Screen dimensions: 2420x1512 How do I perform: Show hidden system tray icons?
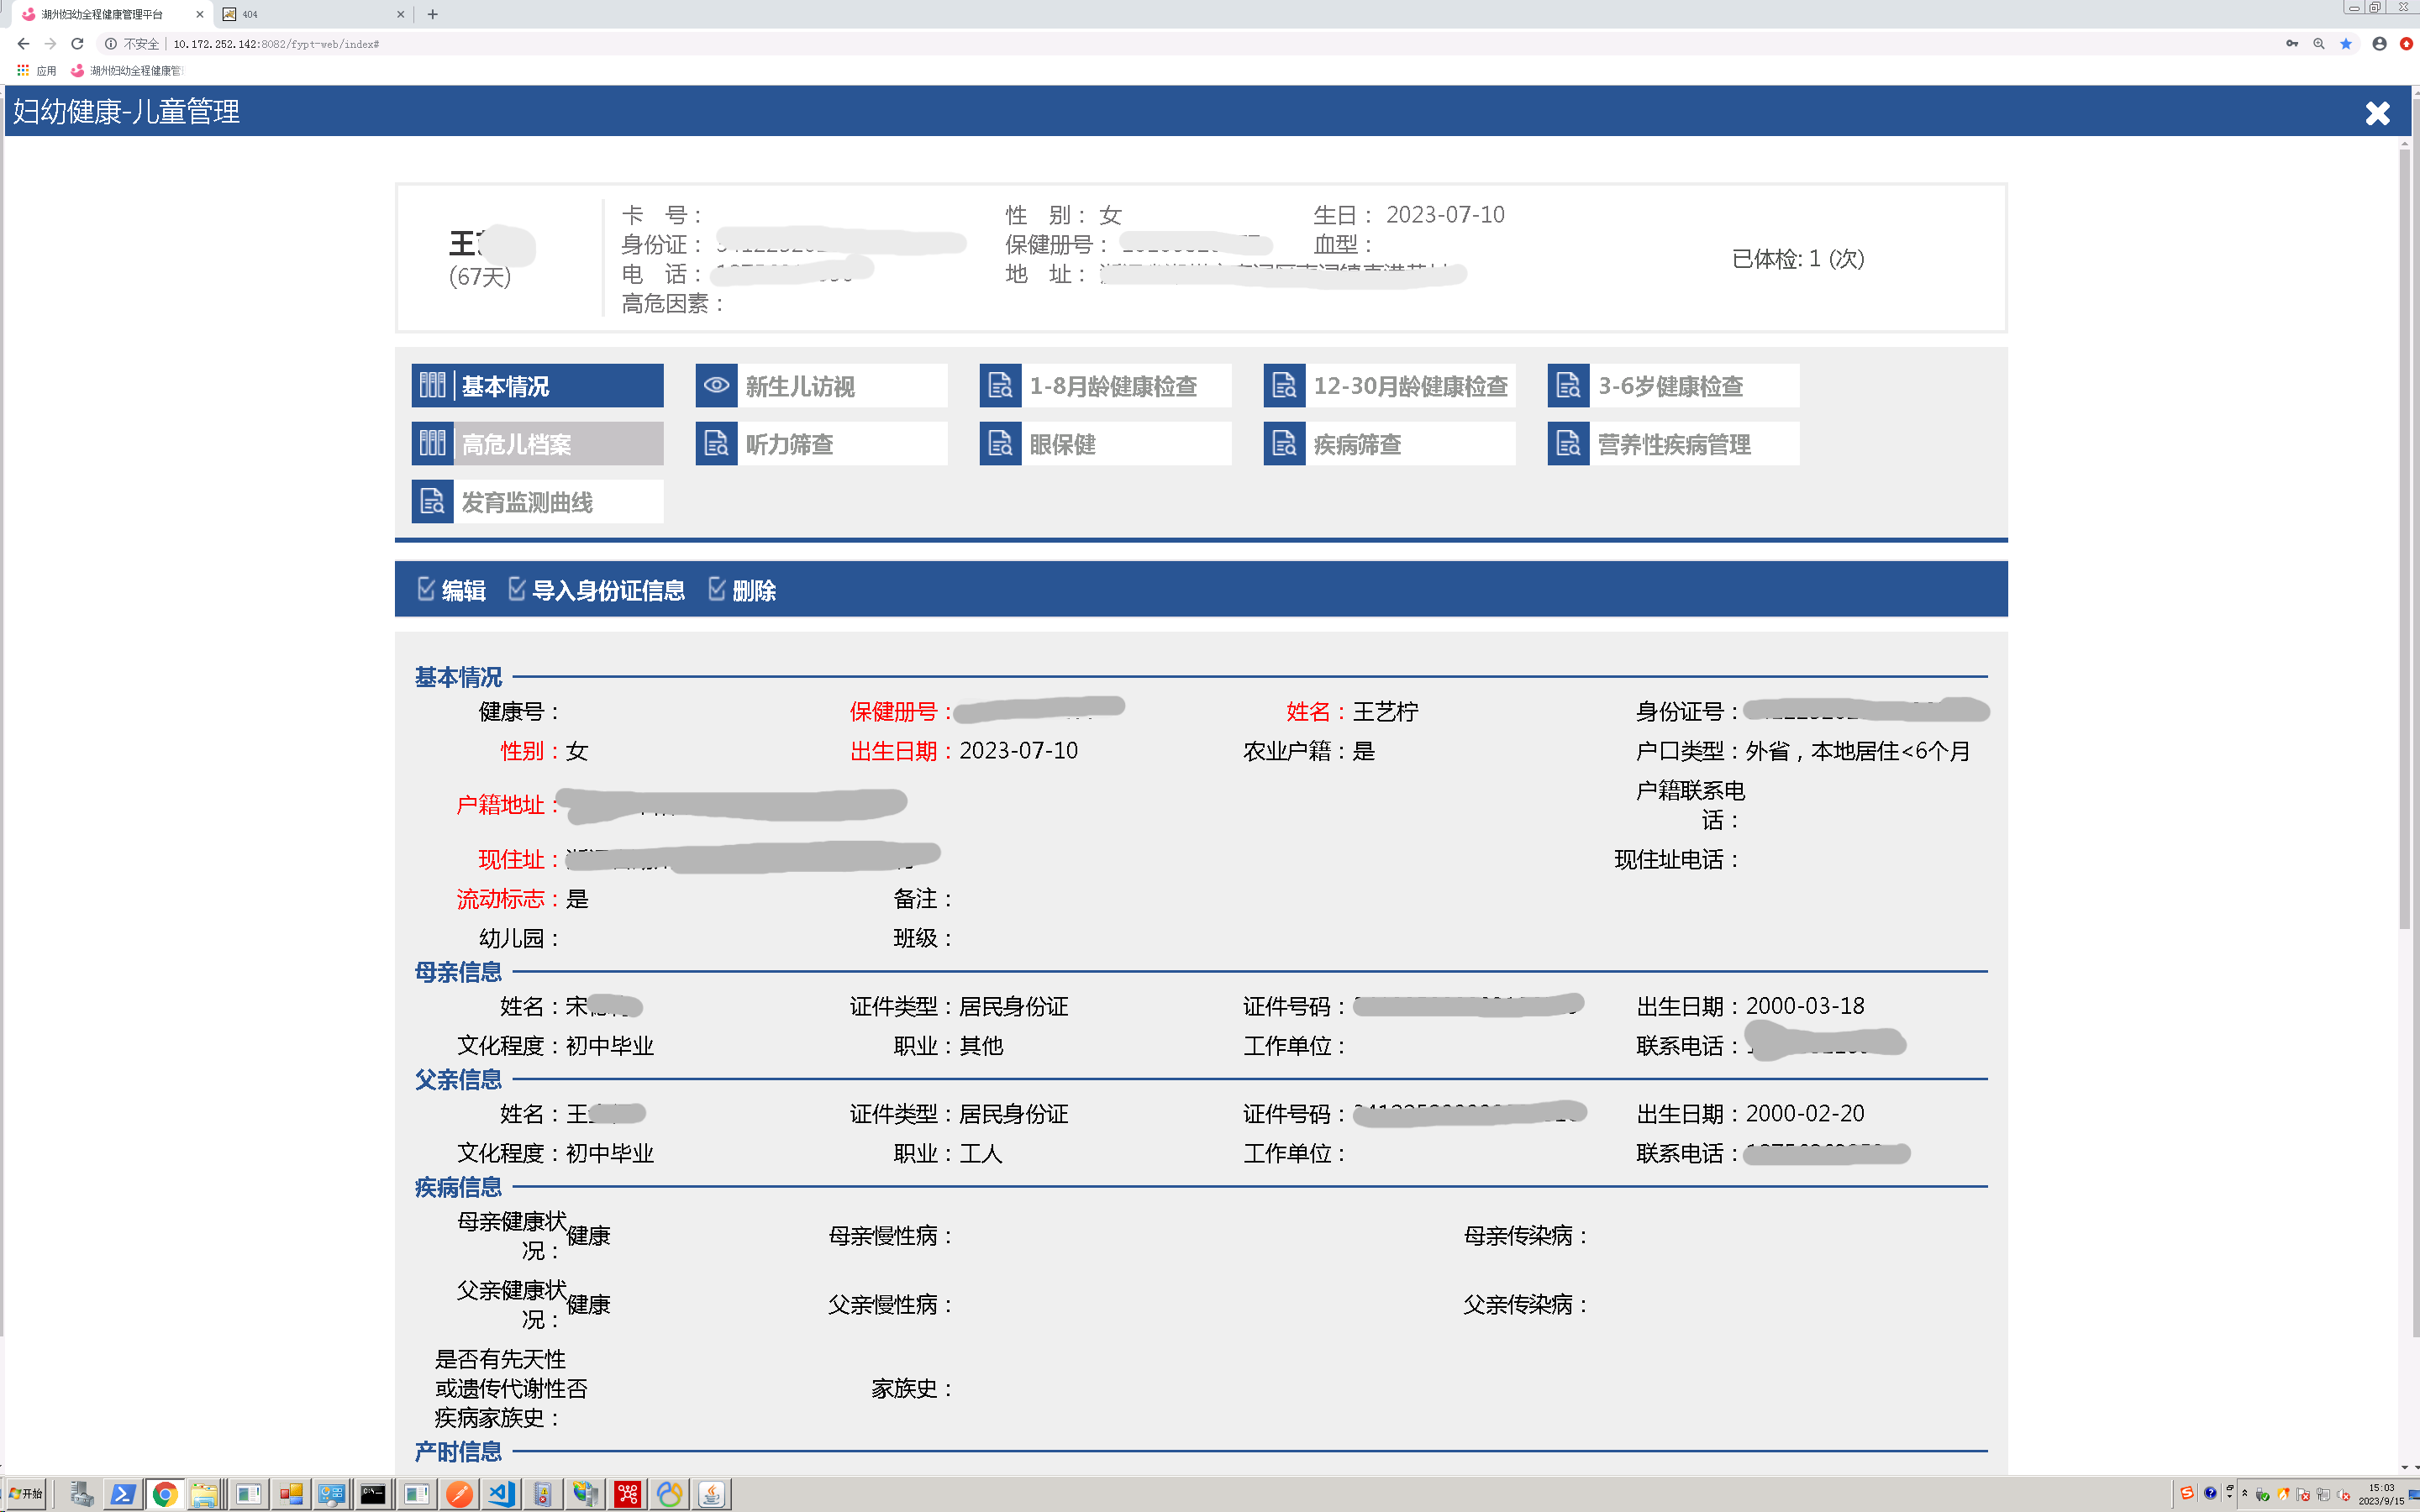pyautogui.click(x=2244, y=1493)
